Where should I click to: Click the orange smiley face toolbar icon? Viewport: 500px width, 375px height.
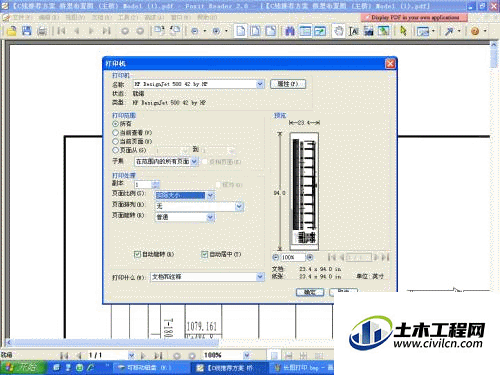coord(475,31)
